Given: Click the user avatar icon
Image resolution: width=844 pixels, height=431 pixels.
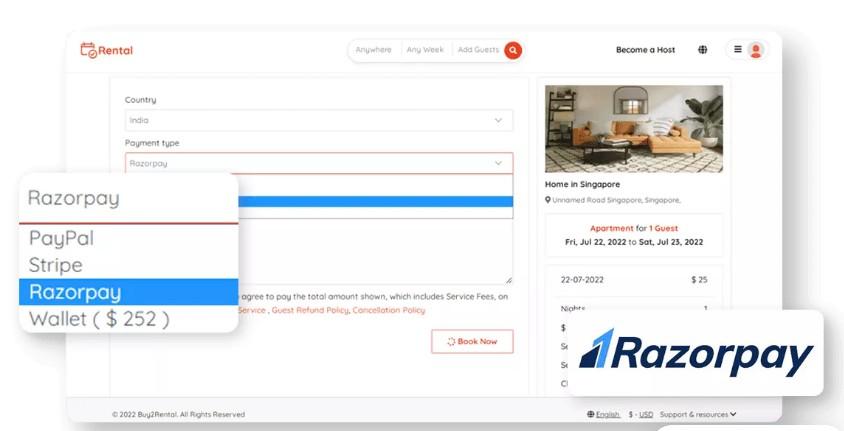Looking at the screenshot, I should pyautogui.click(x=756, y=50).
